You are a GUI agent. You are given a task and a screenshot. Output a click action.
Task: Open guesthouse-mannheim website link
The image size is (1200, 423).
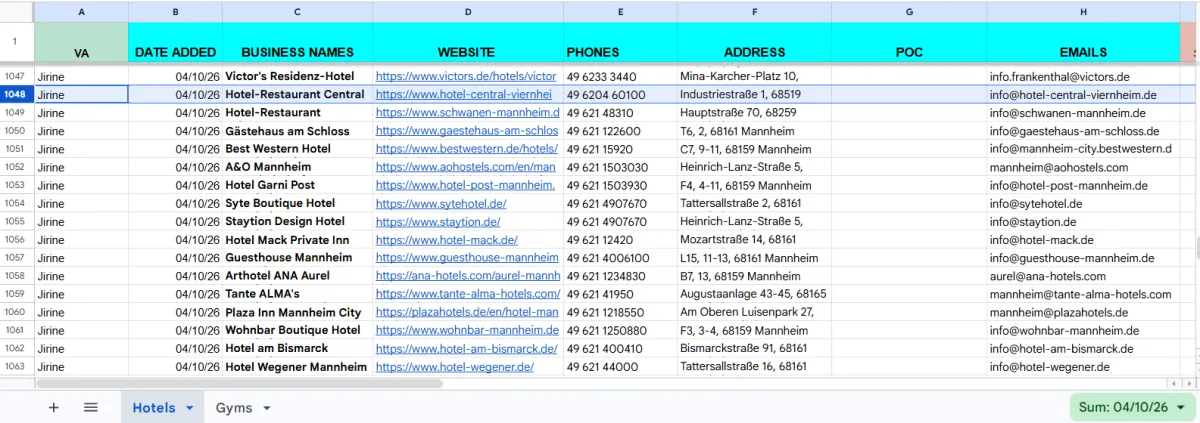click(x=467, y=258)
